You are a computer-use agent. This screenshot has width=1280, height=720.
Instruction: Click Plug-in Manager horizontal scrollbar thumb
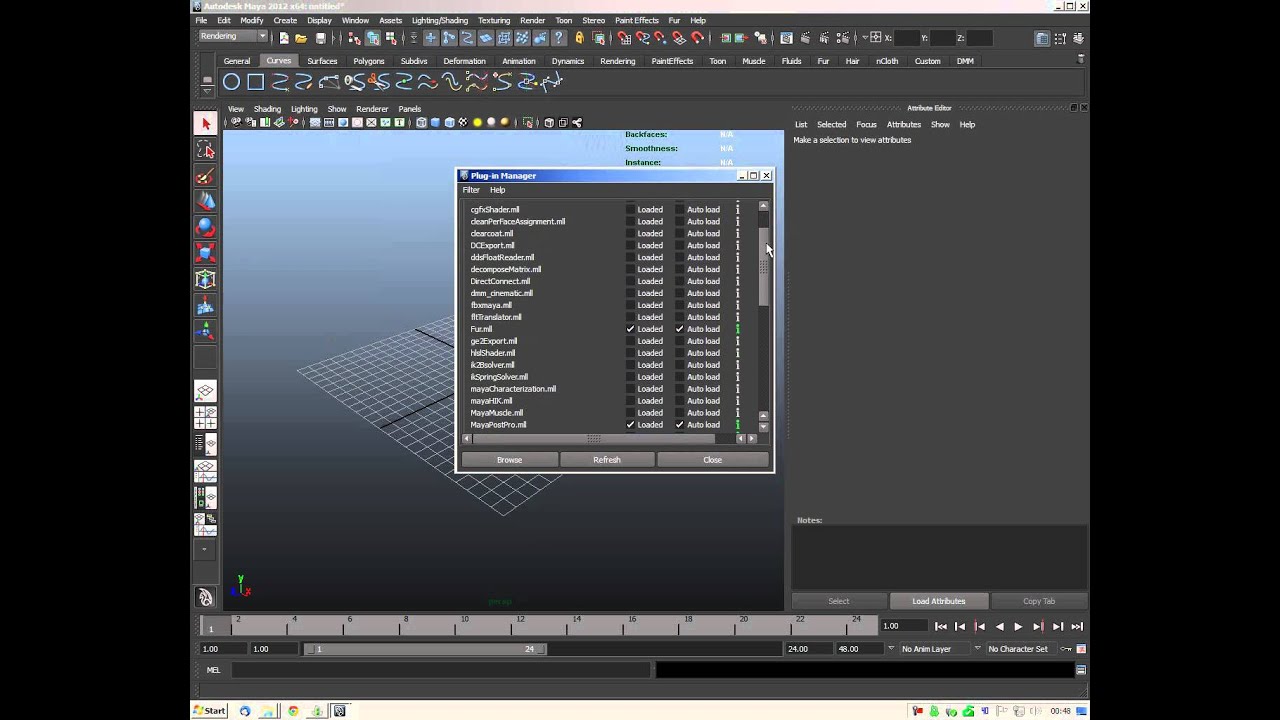pyautogui.click(x=594, y=438)
